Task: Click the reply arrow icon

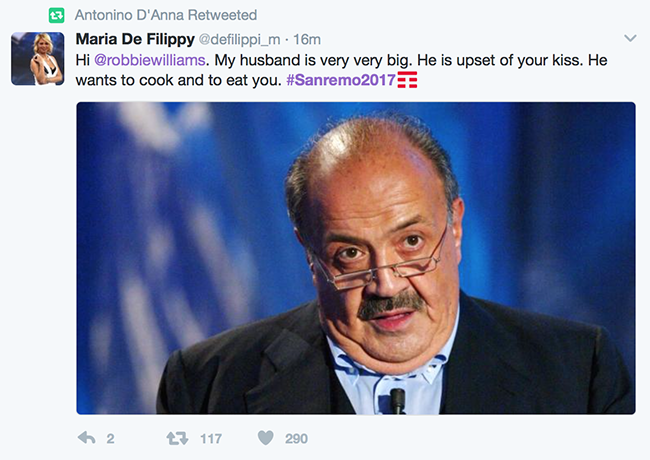Action: 87,438
